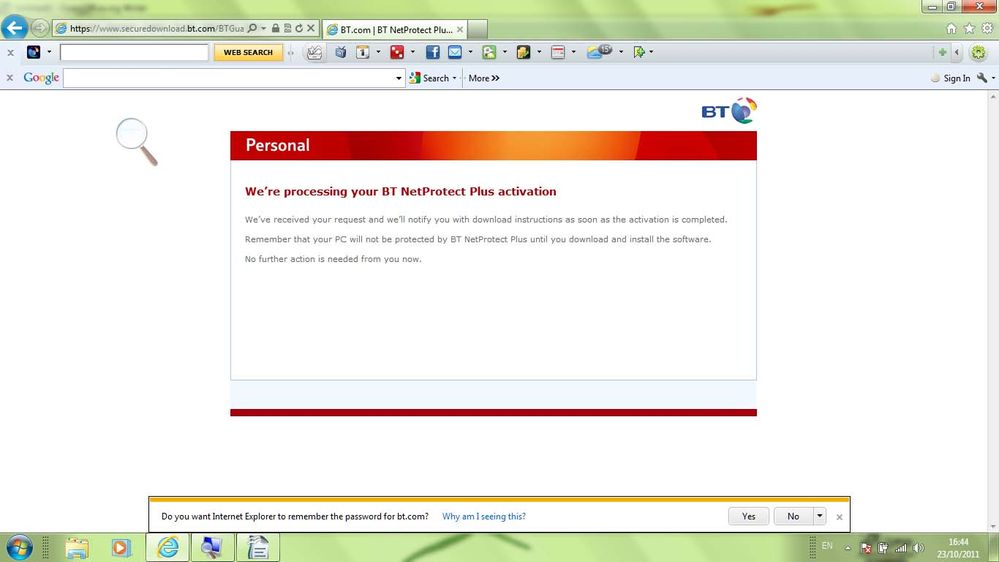Open the 'Why am I seeing this?' link
Image resolution: width=999 pixels, height=562 pixels.
click(x=484, y=516)
